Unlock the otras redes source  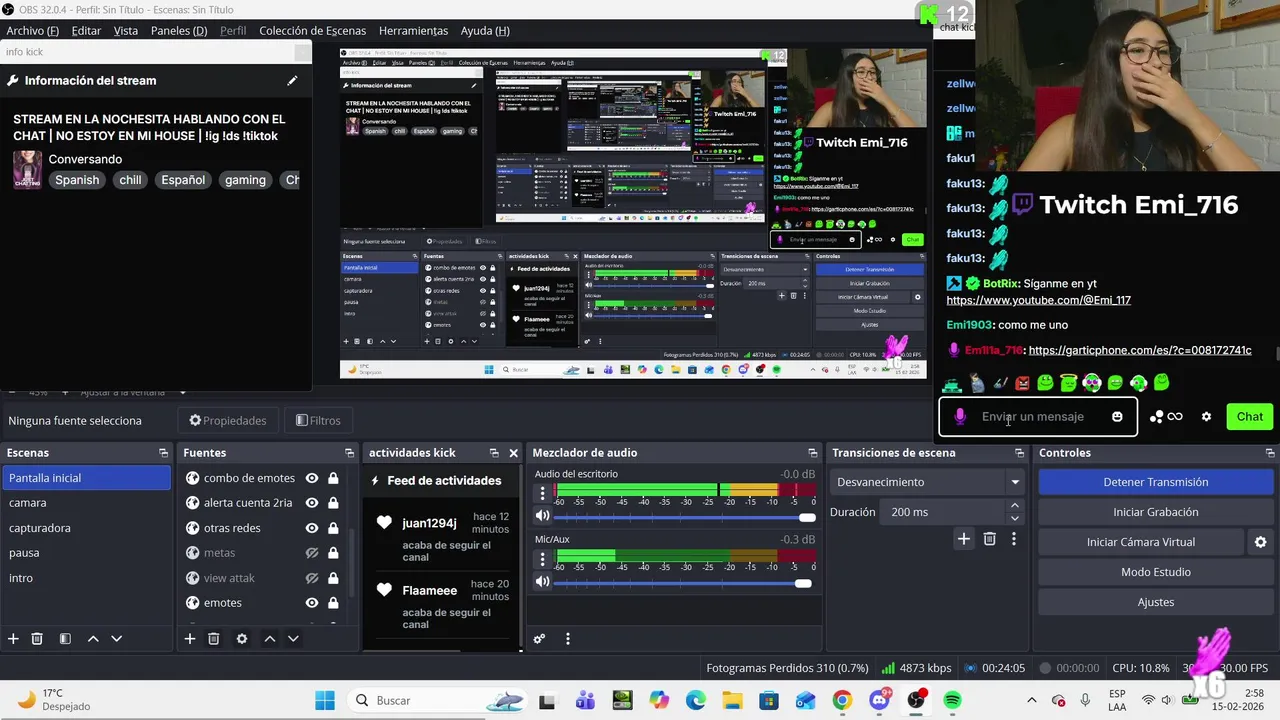tap(333, 528)
